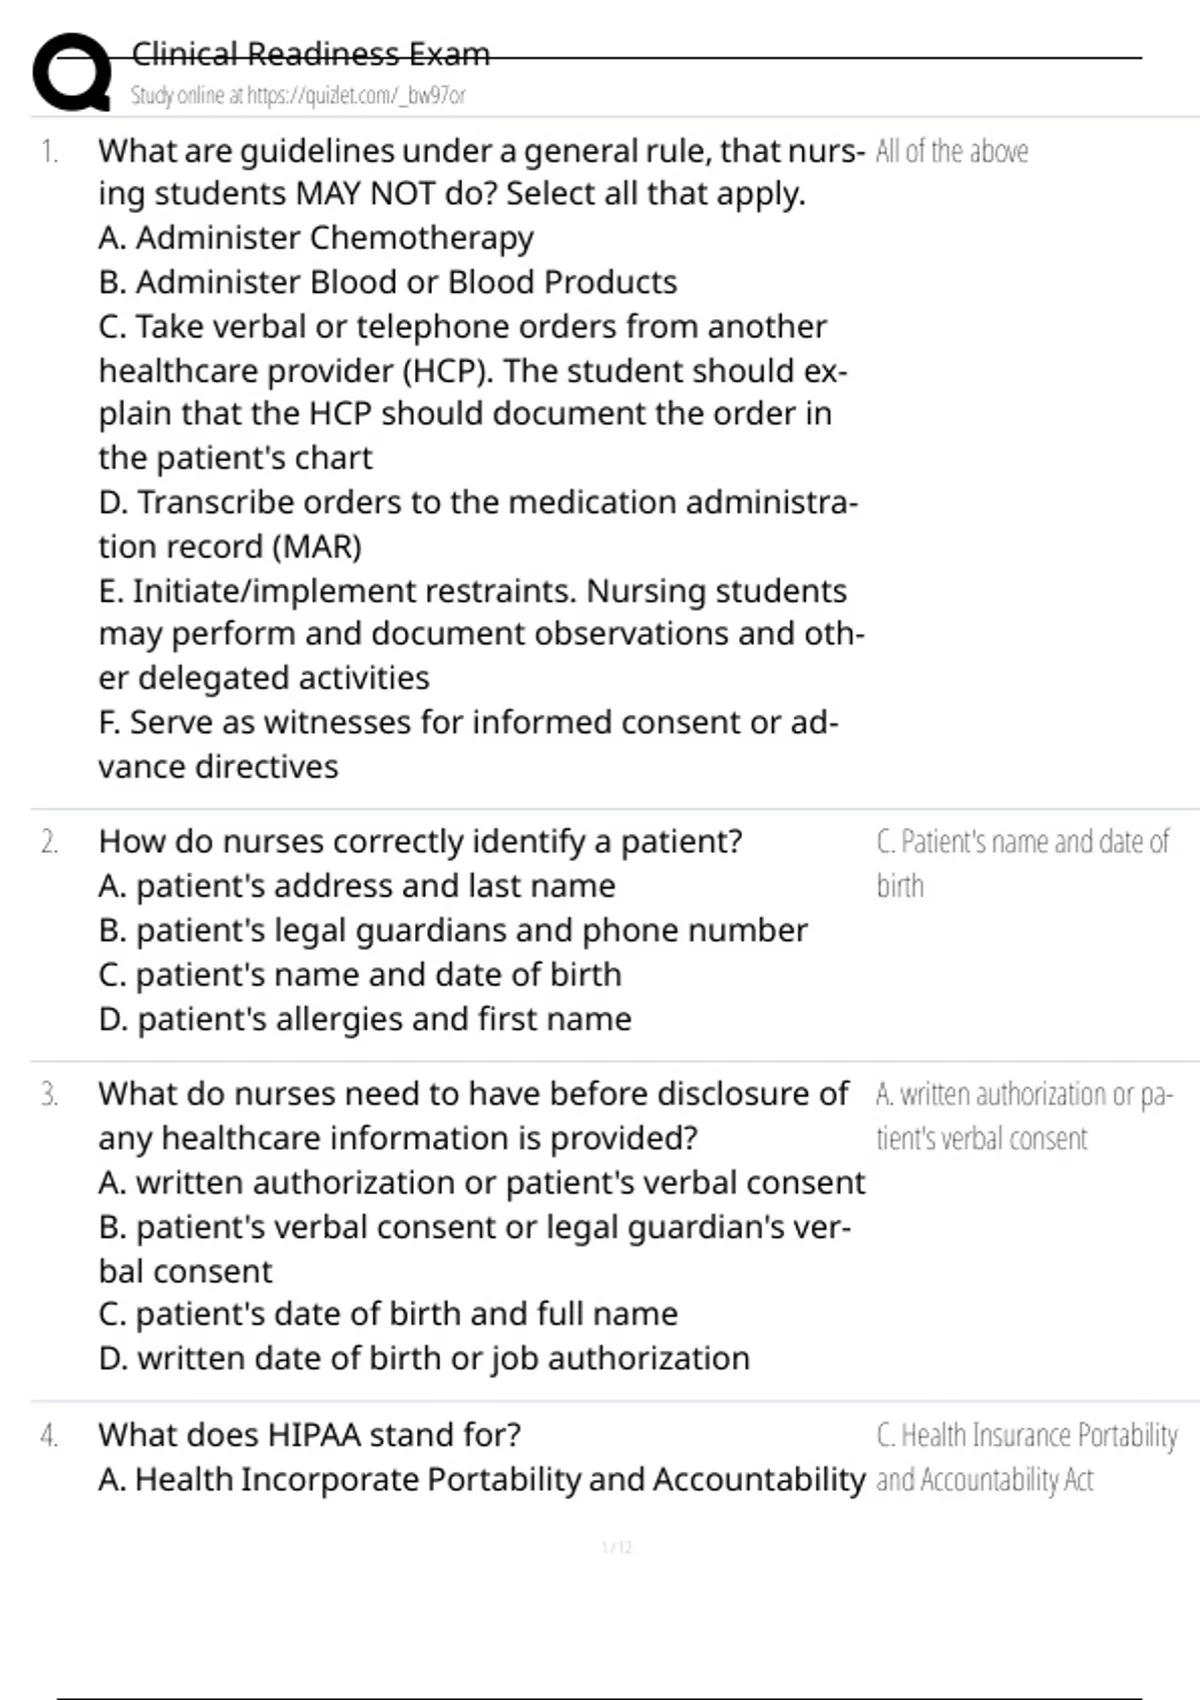Select option 'F. Serve as witnesses' line
The image size is (1200, 1700).
point(468,744)
